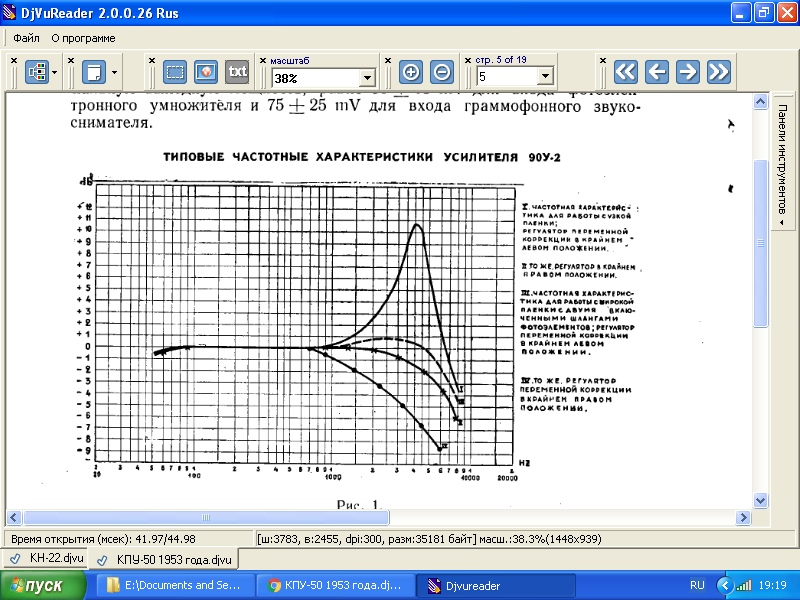Jump to the last page
Screen dimensions: 800x600
point(719,71)
